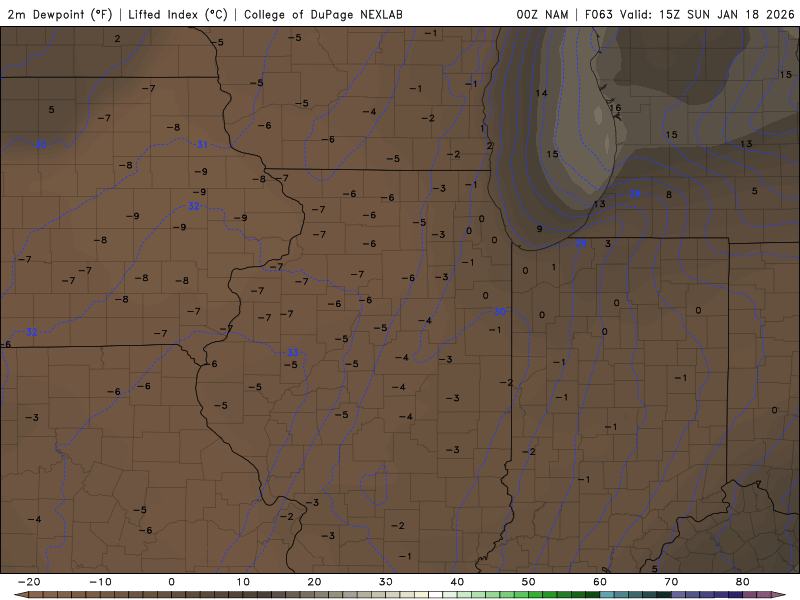Click the blue '26' dewpoint contour label
This screenshot has width=800, height=600.
tap(634, 193)
